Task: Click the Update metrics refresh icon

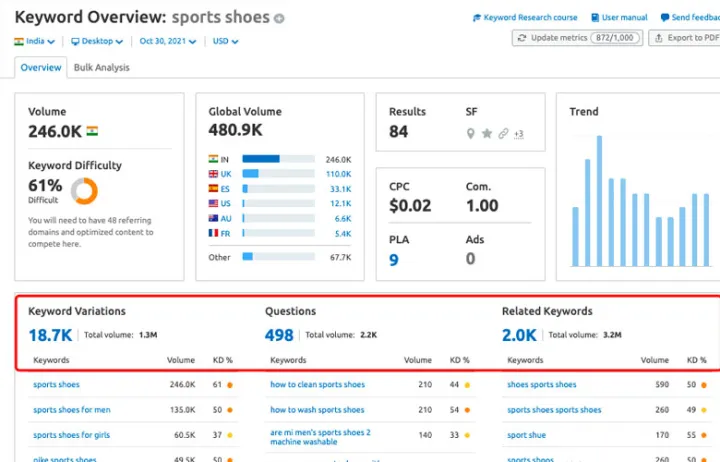Action: point(522,38)
